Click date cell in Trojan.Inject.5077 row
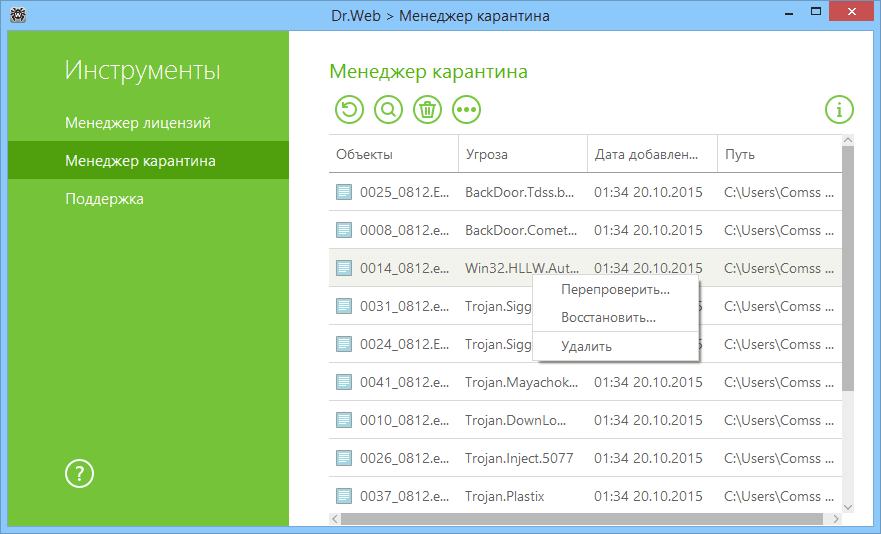 [648, 458]
